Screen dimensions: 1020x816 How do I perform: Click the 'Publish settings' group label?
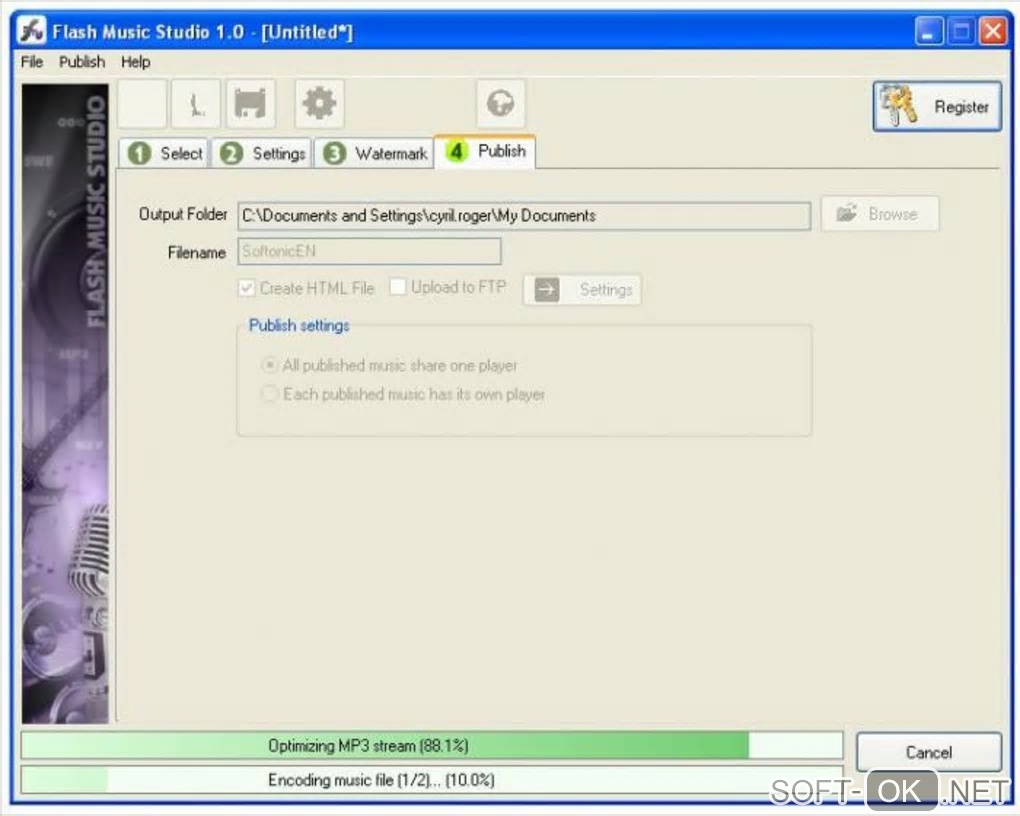point(299,325)
